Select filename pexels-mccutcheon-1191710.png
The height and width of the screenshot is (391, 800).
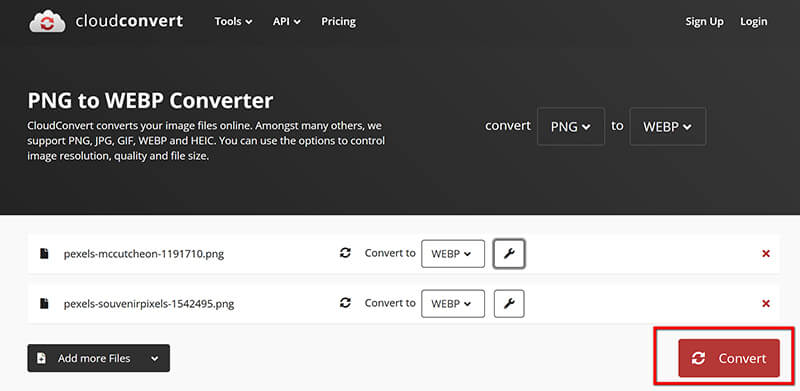point(144,254)
